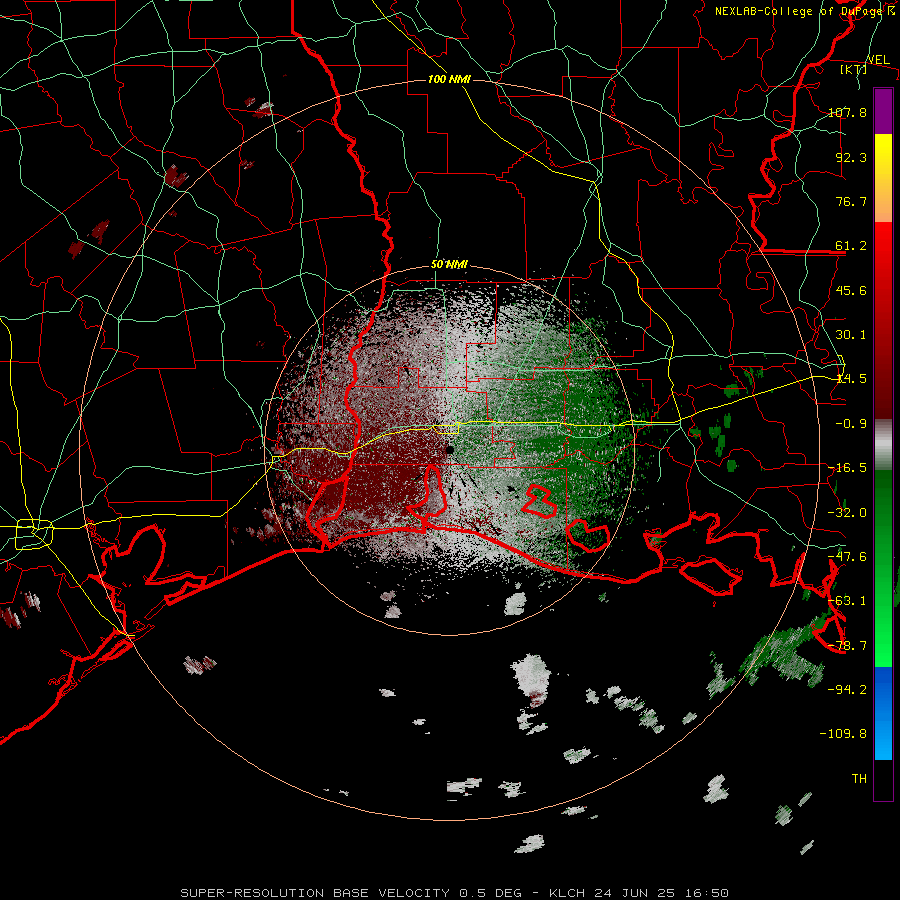Click the VEL legend title
Image resolution: width=900 pixels, height=900 pixels.
point(878,60)
